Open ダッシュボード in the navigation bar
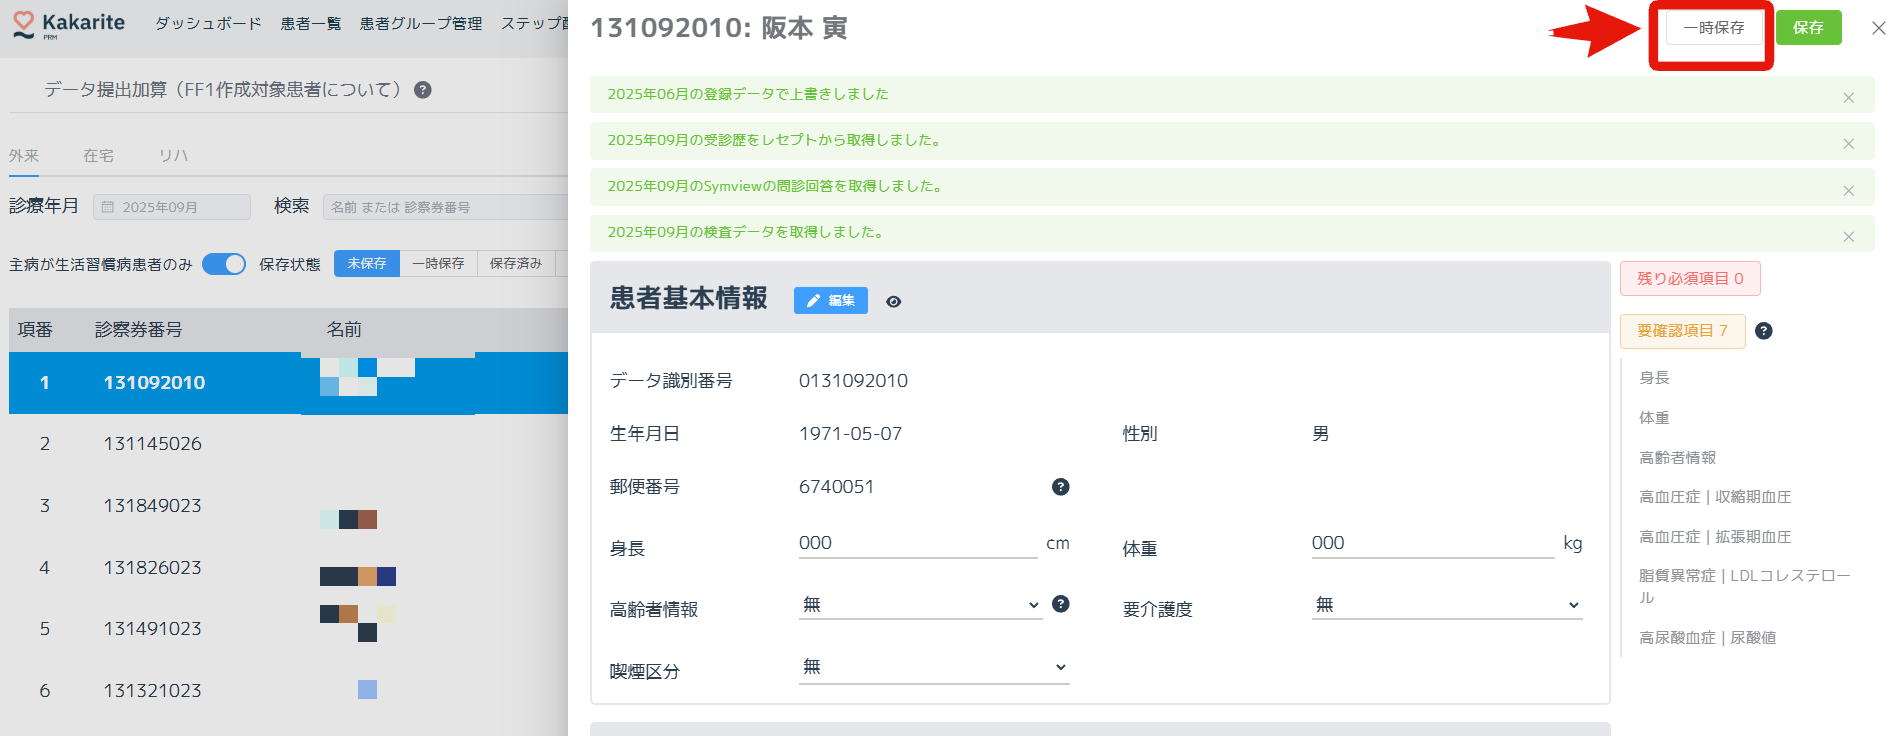Image resolution: width=1895 pixels, height=736 pixels. 208,24
